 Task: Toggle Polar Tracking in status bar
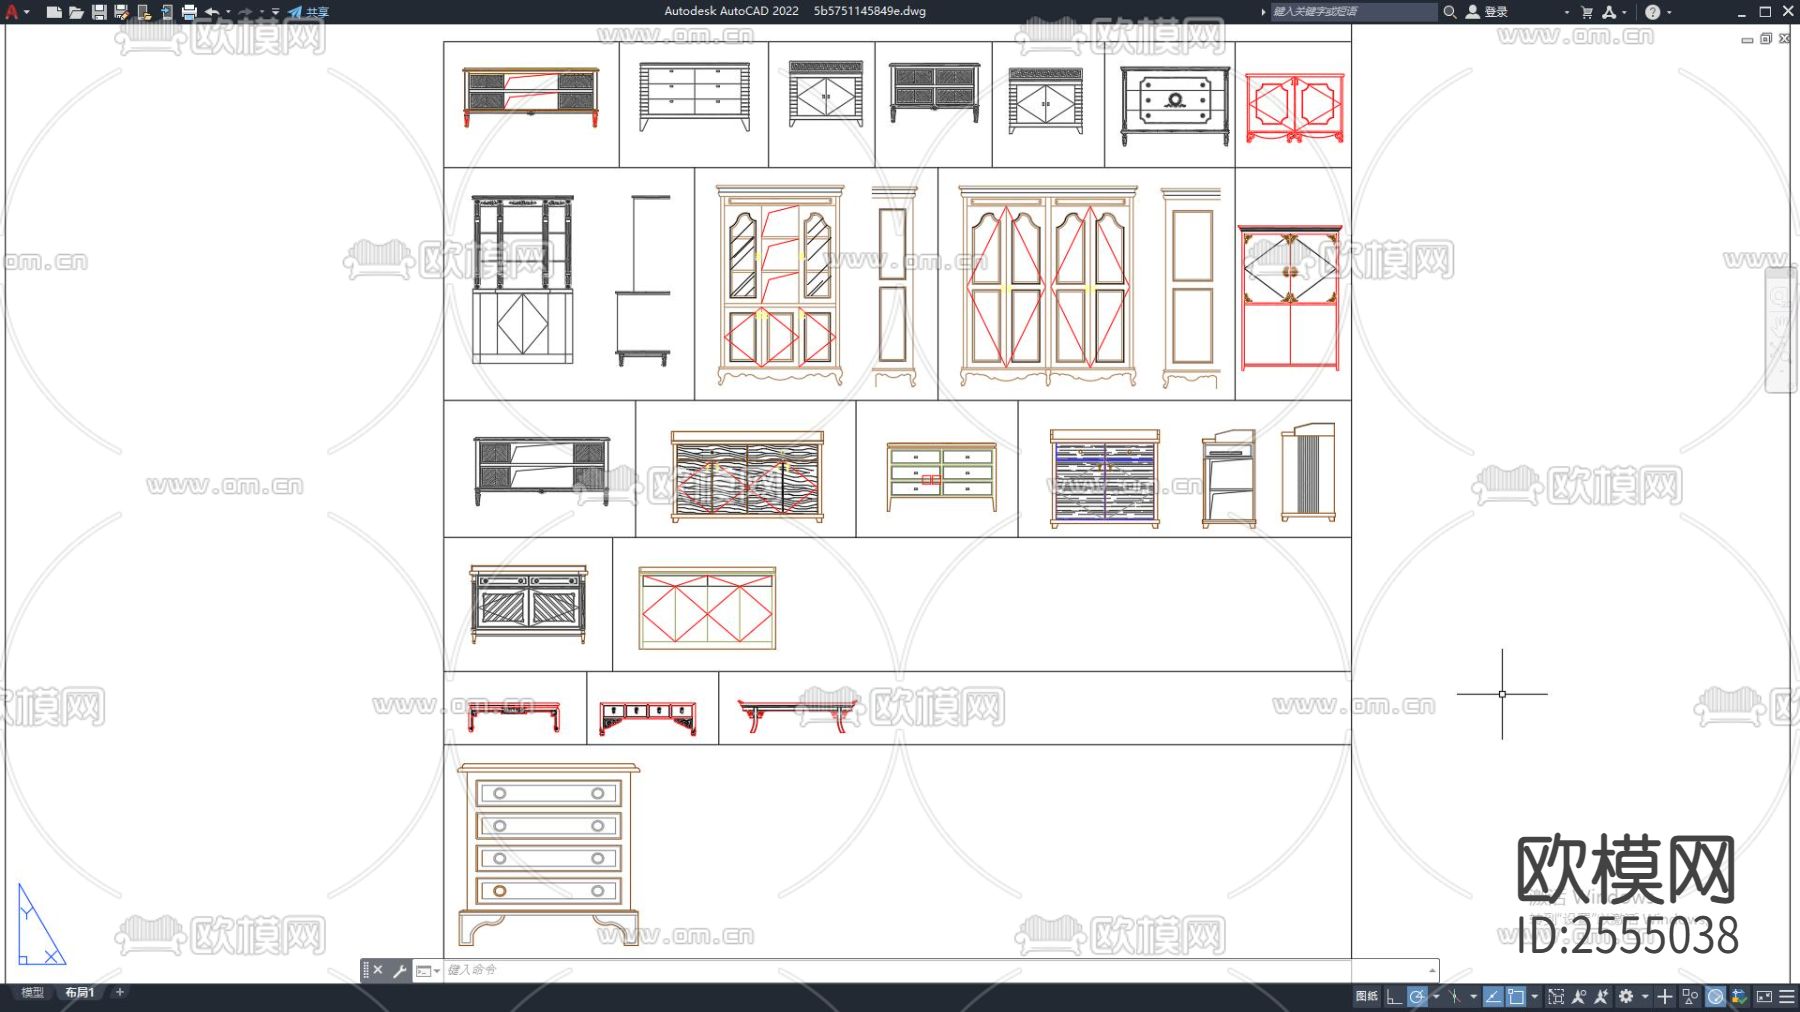point(1417,996)
